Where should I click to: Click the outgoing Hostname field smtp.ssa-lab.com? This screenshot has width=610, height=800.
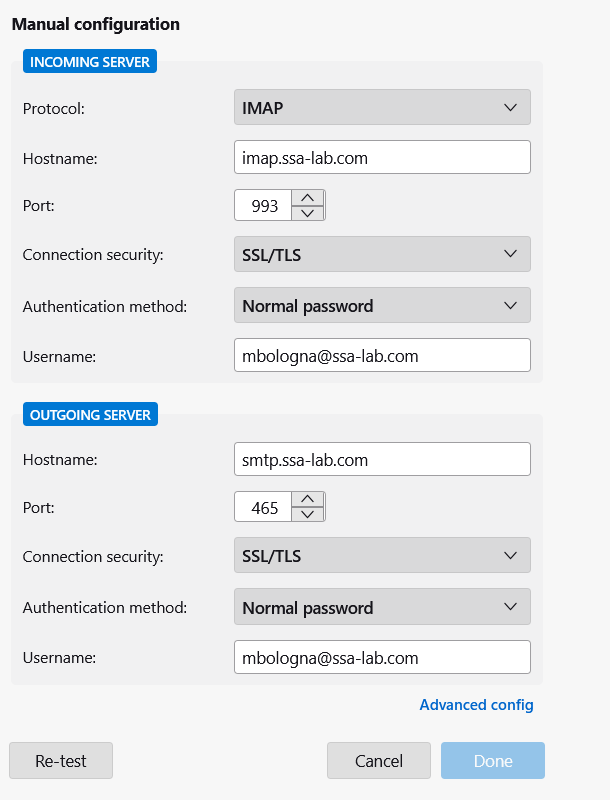(382, 460)
